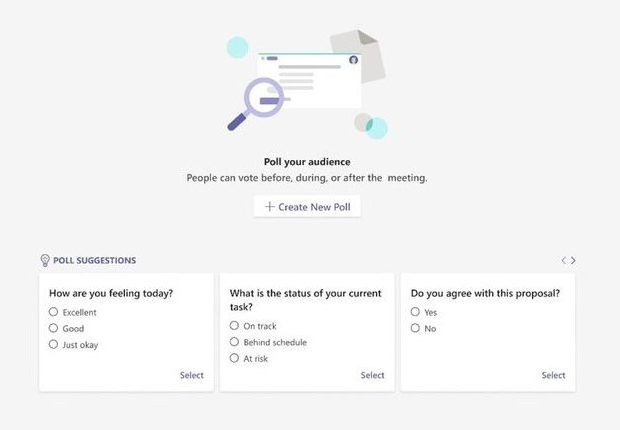Select the current task status poll
The image size is (620, 430).
point(372,376)
